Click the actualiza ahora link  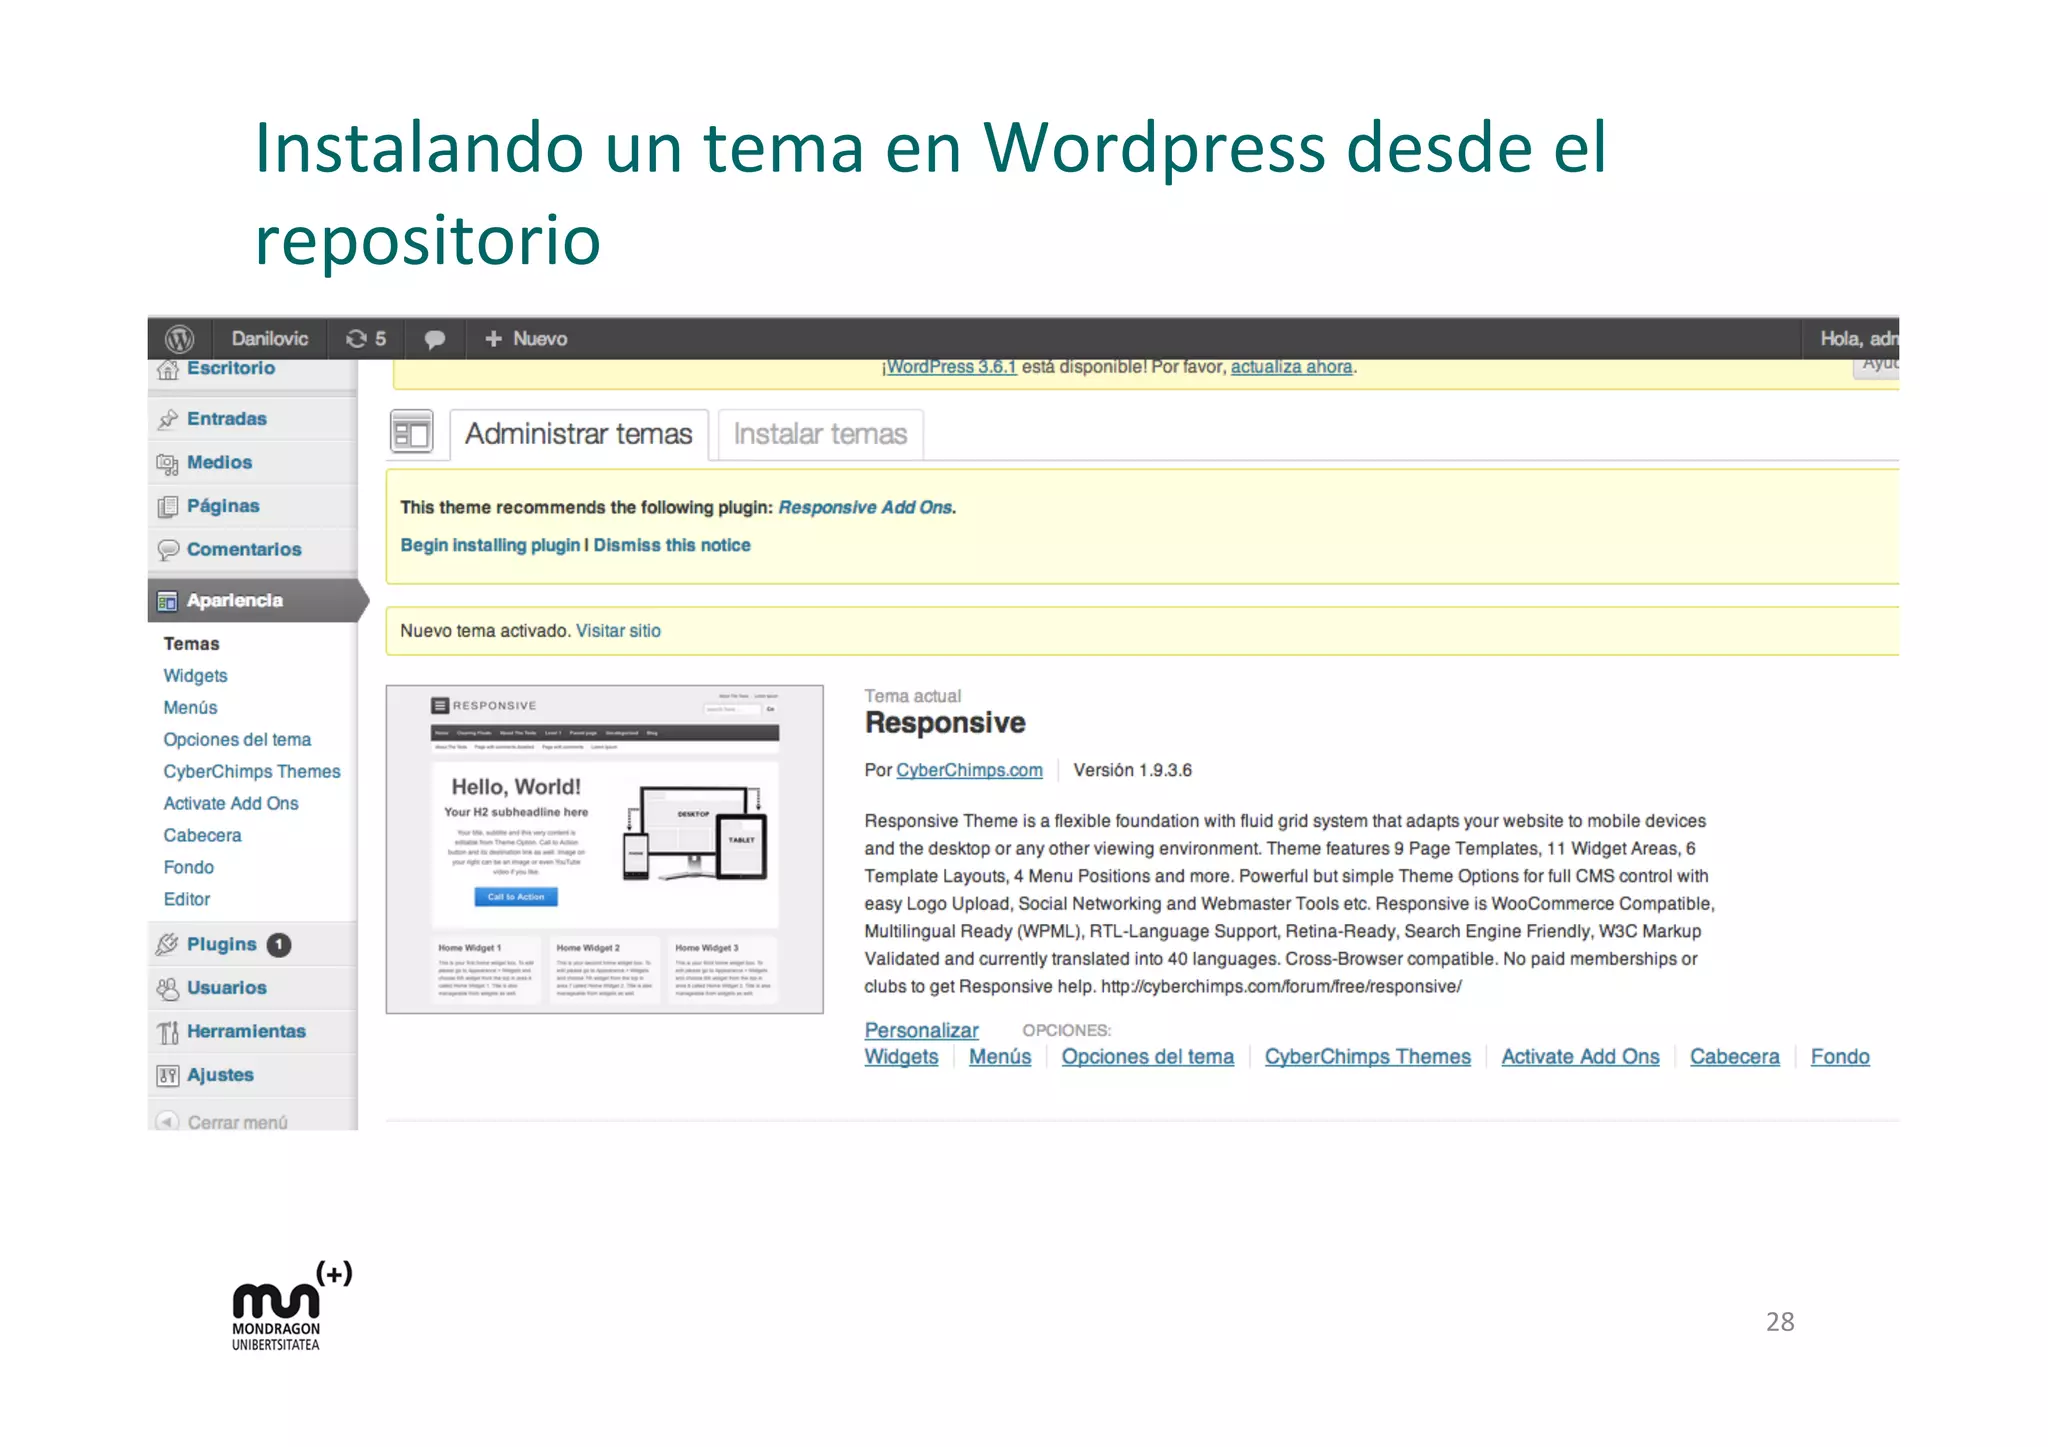click(x=1291, y=367)
